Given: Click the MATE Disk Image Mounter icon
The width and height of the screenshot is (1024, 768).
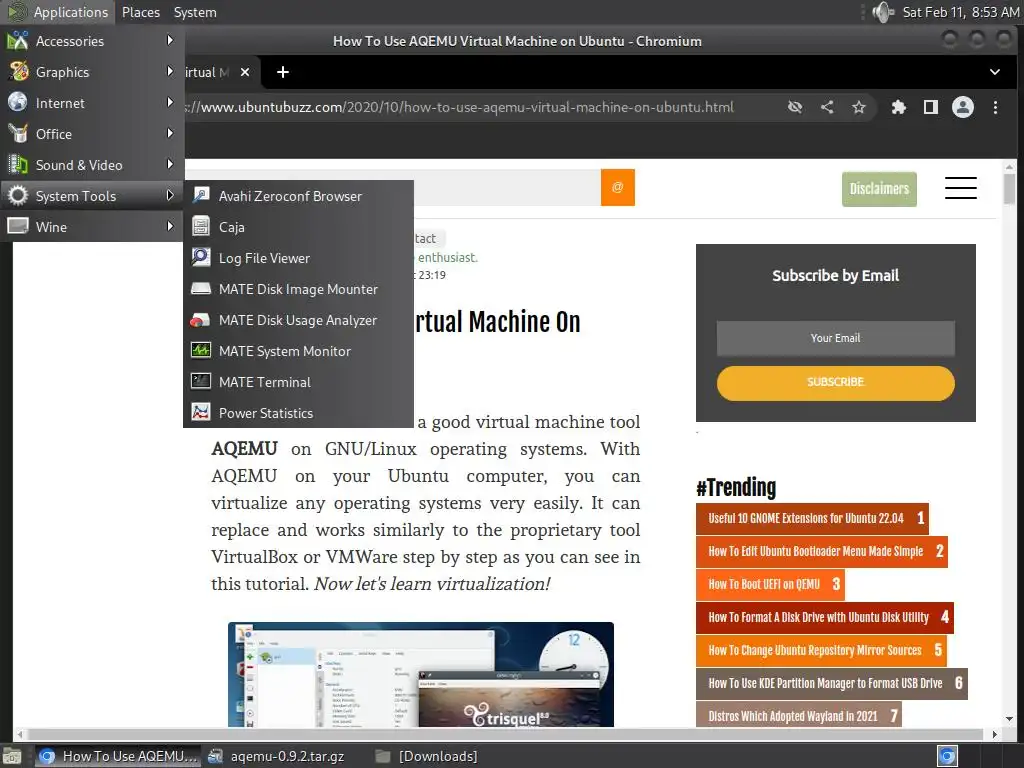Looking at the screenshot, I should click(200, 289).
